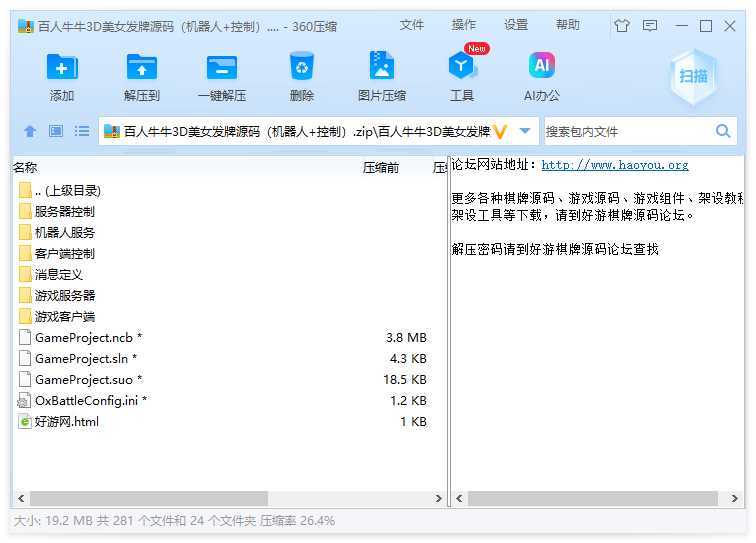Viewport: 756px width, 543px height.
Task: Open the 图片压缩 image compression tool
Action: pyautogui.click(x=381, y=68)
